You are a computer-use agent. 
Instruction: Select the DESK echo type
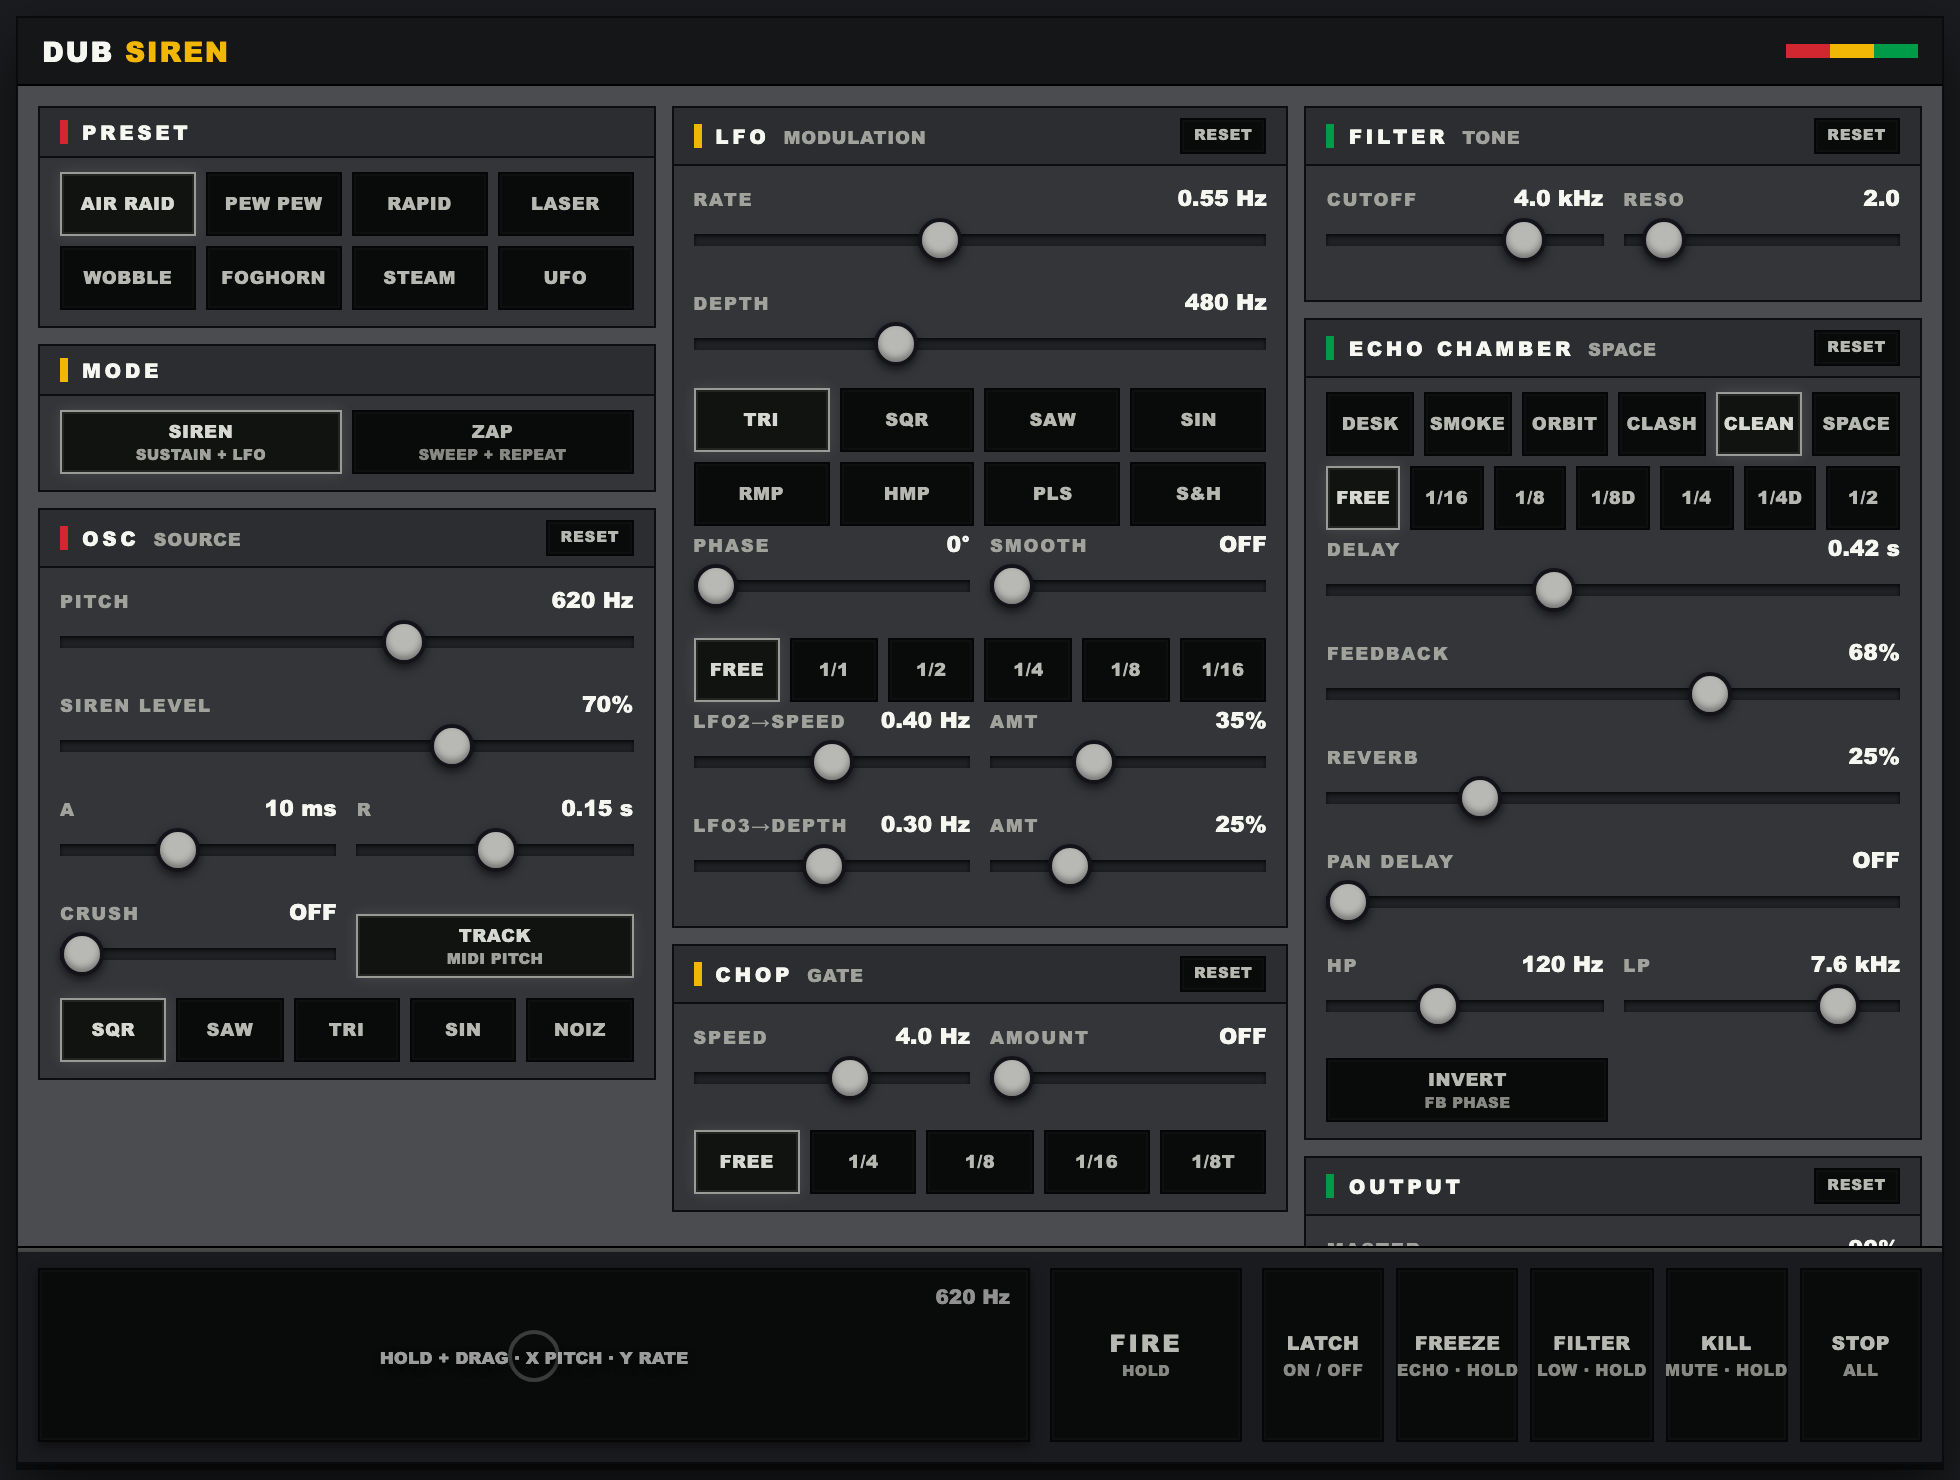[x=1370, y=424]
